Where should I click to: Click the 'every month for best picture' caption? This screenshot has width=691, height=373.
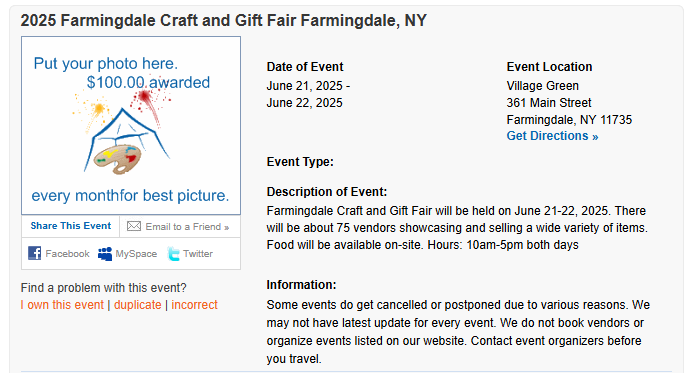[x=130, y=195]
